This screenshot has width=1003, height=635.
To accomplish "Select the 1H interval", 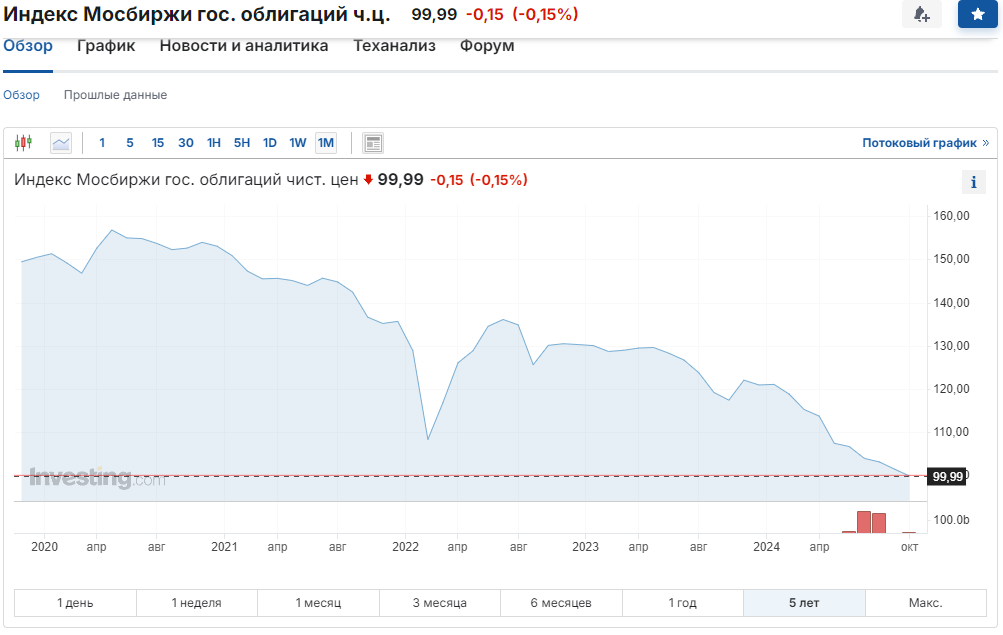I will (214, 143).
